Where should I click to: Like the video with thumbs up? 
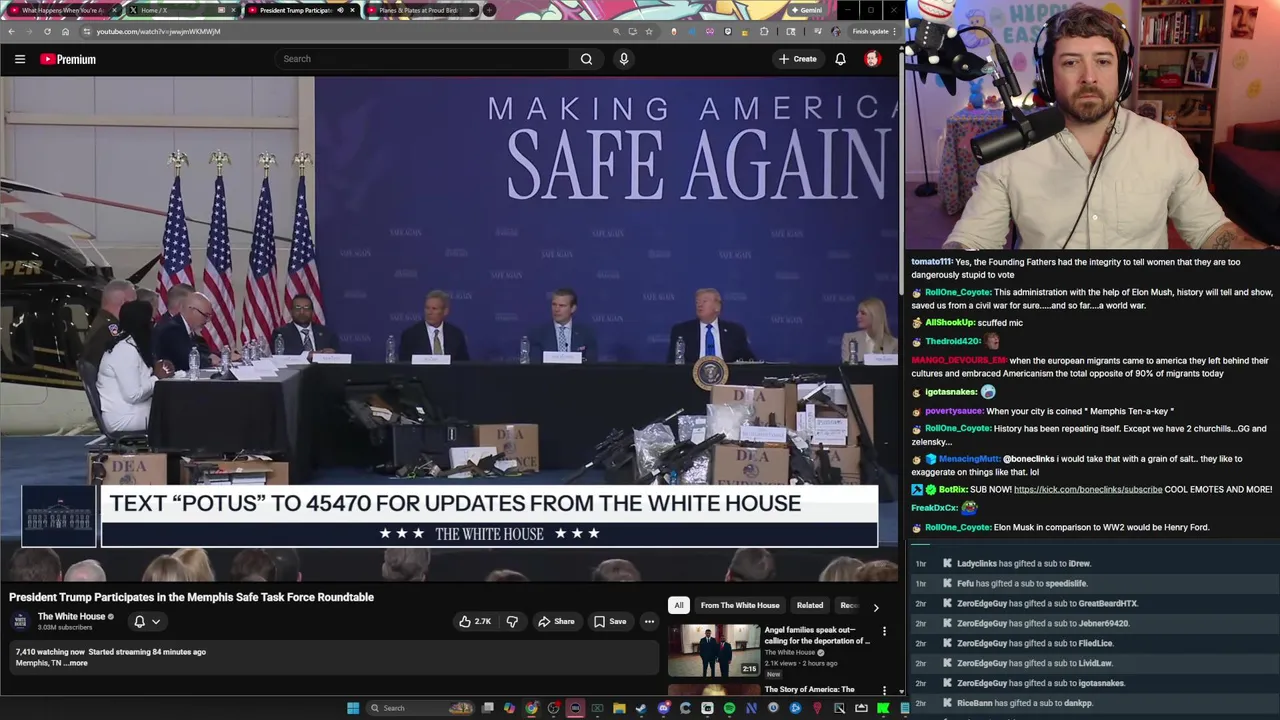(474, 621)
